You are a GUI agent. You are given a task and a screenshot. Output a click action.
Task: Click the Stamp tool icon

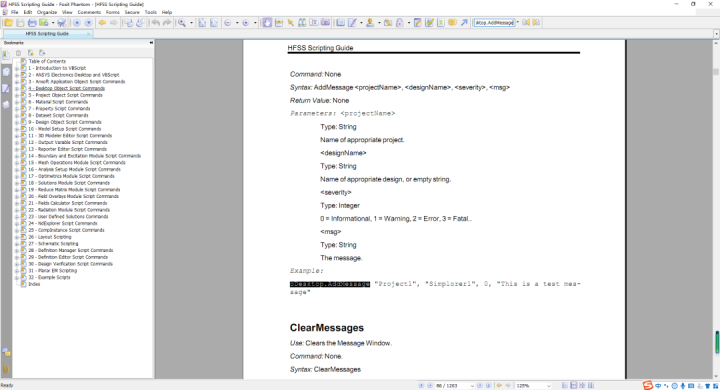370,23
